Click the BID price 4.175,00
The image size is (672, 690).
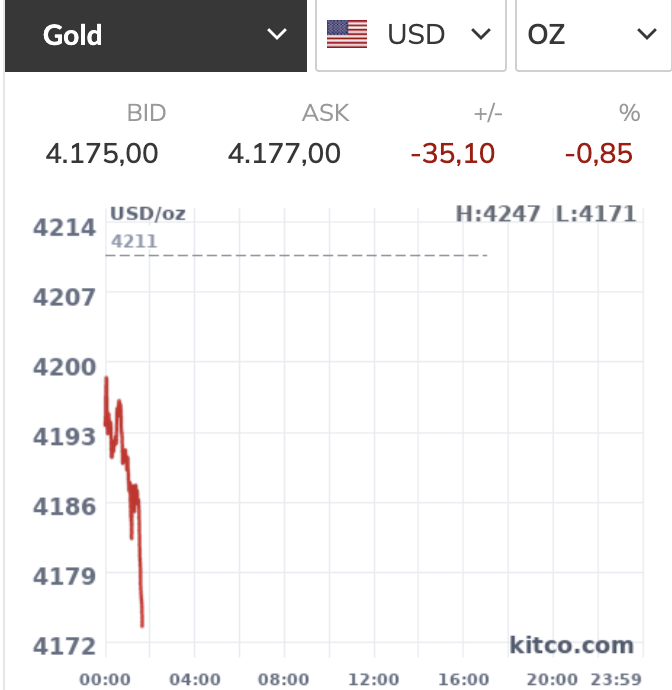(x=102, y=154)
